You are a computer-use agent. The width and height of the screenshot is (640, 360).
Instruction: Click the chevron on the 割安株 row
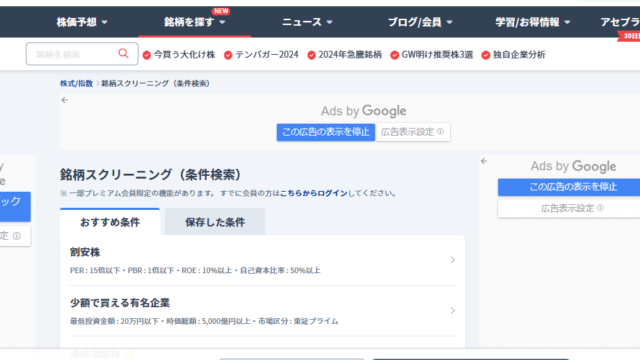click(x=452, y=260)
